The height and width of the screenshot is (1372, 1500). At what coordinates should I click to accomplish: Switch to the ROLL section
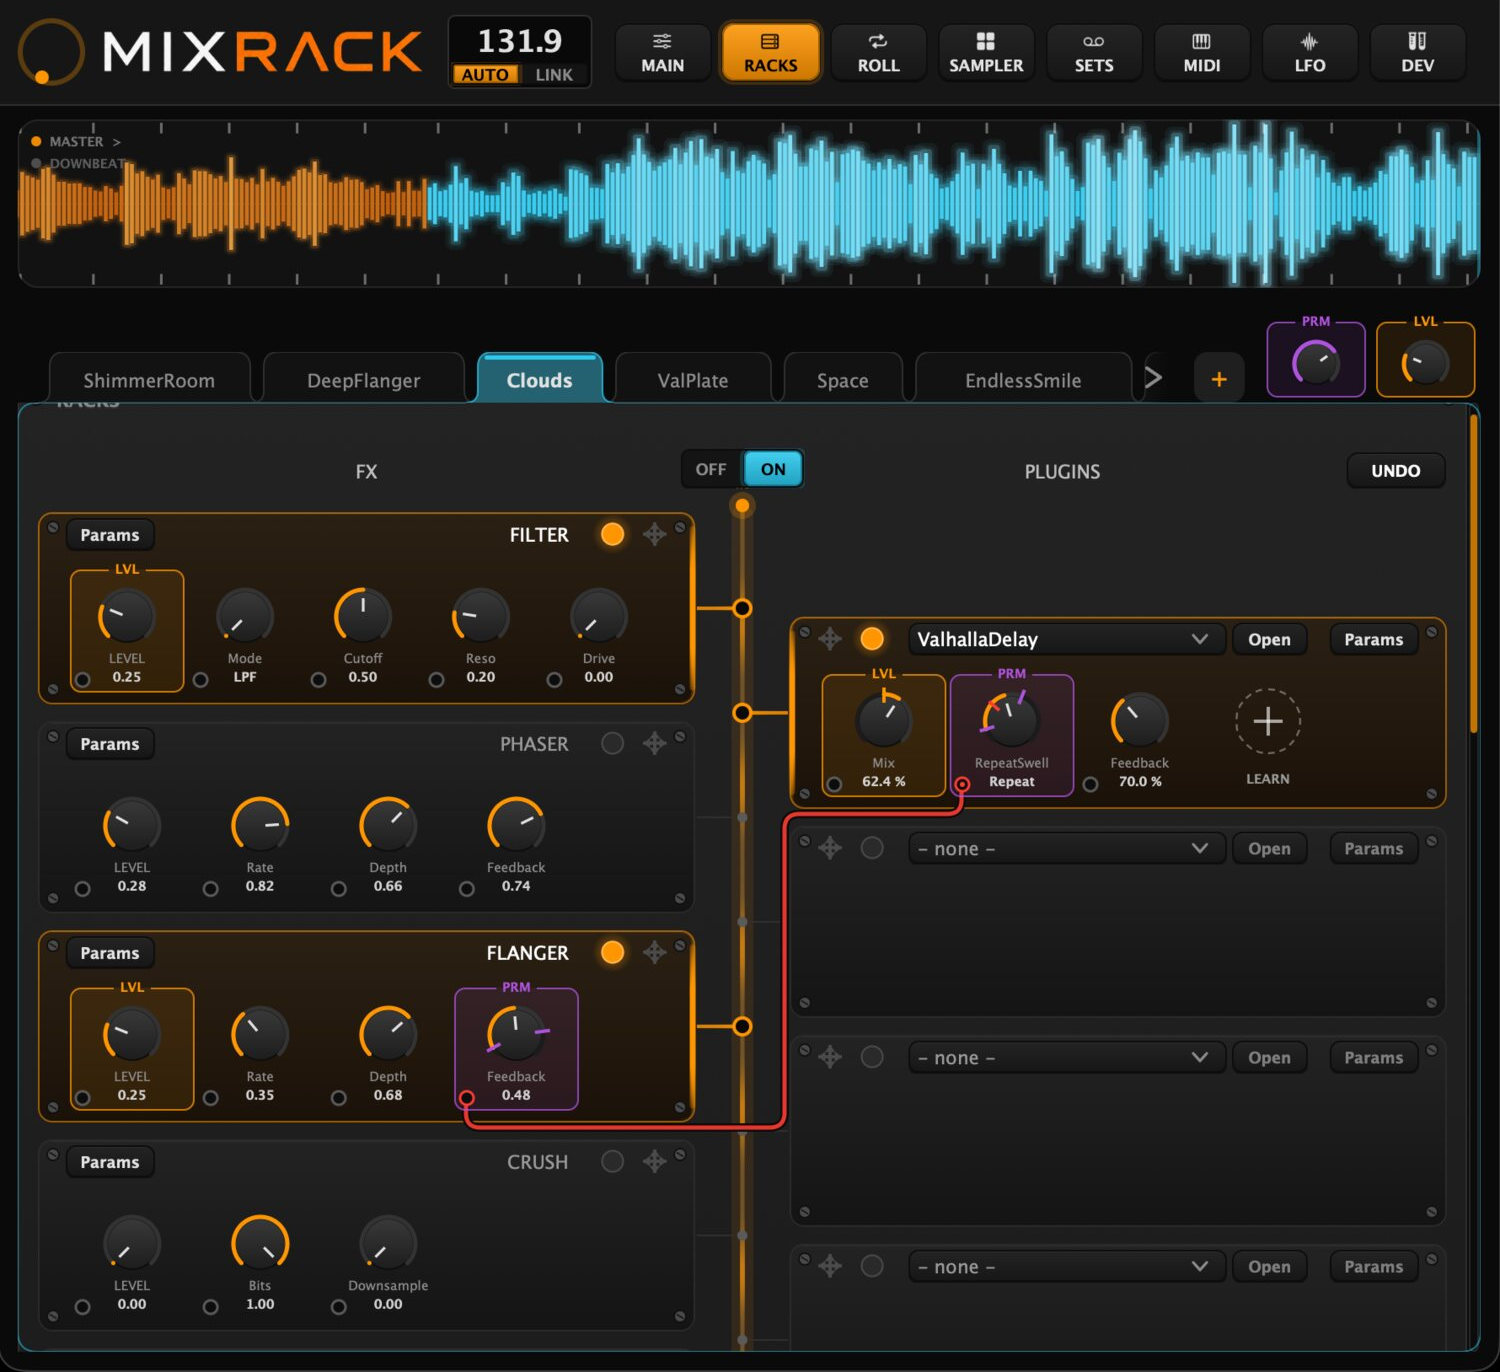879,53
